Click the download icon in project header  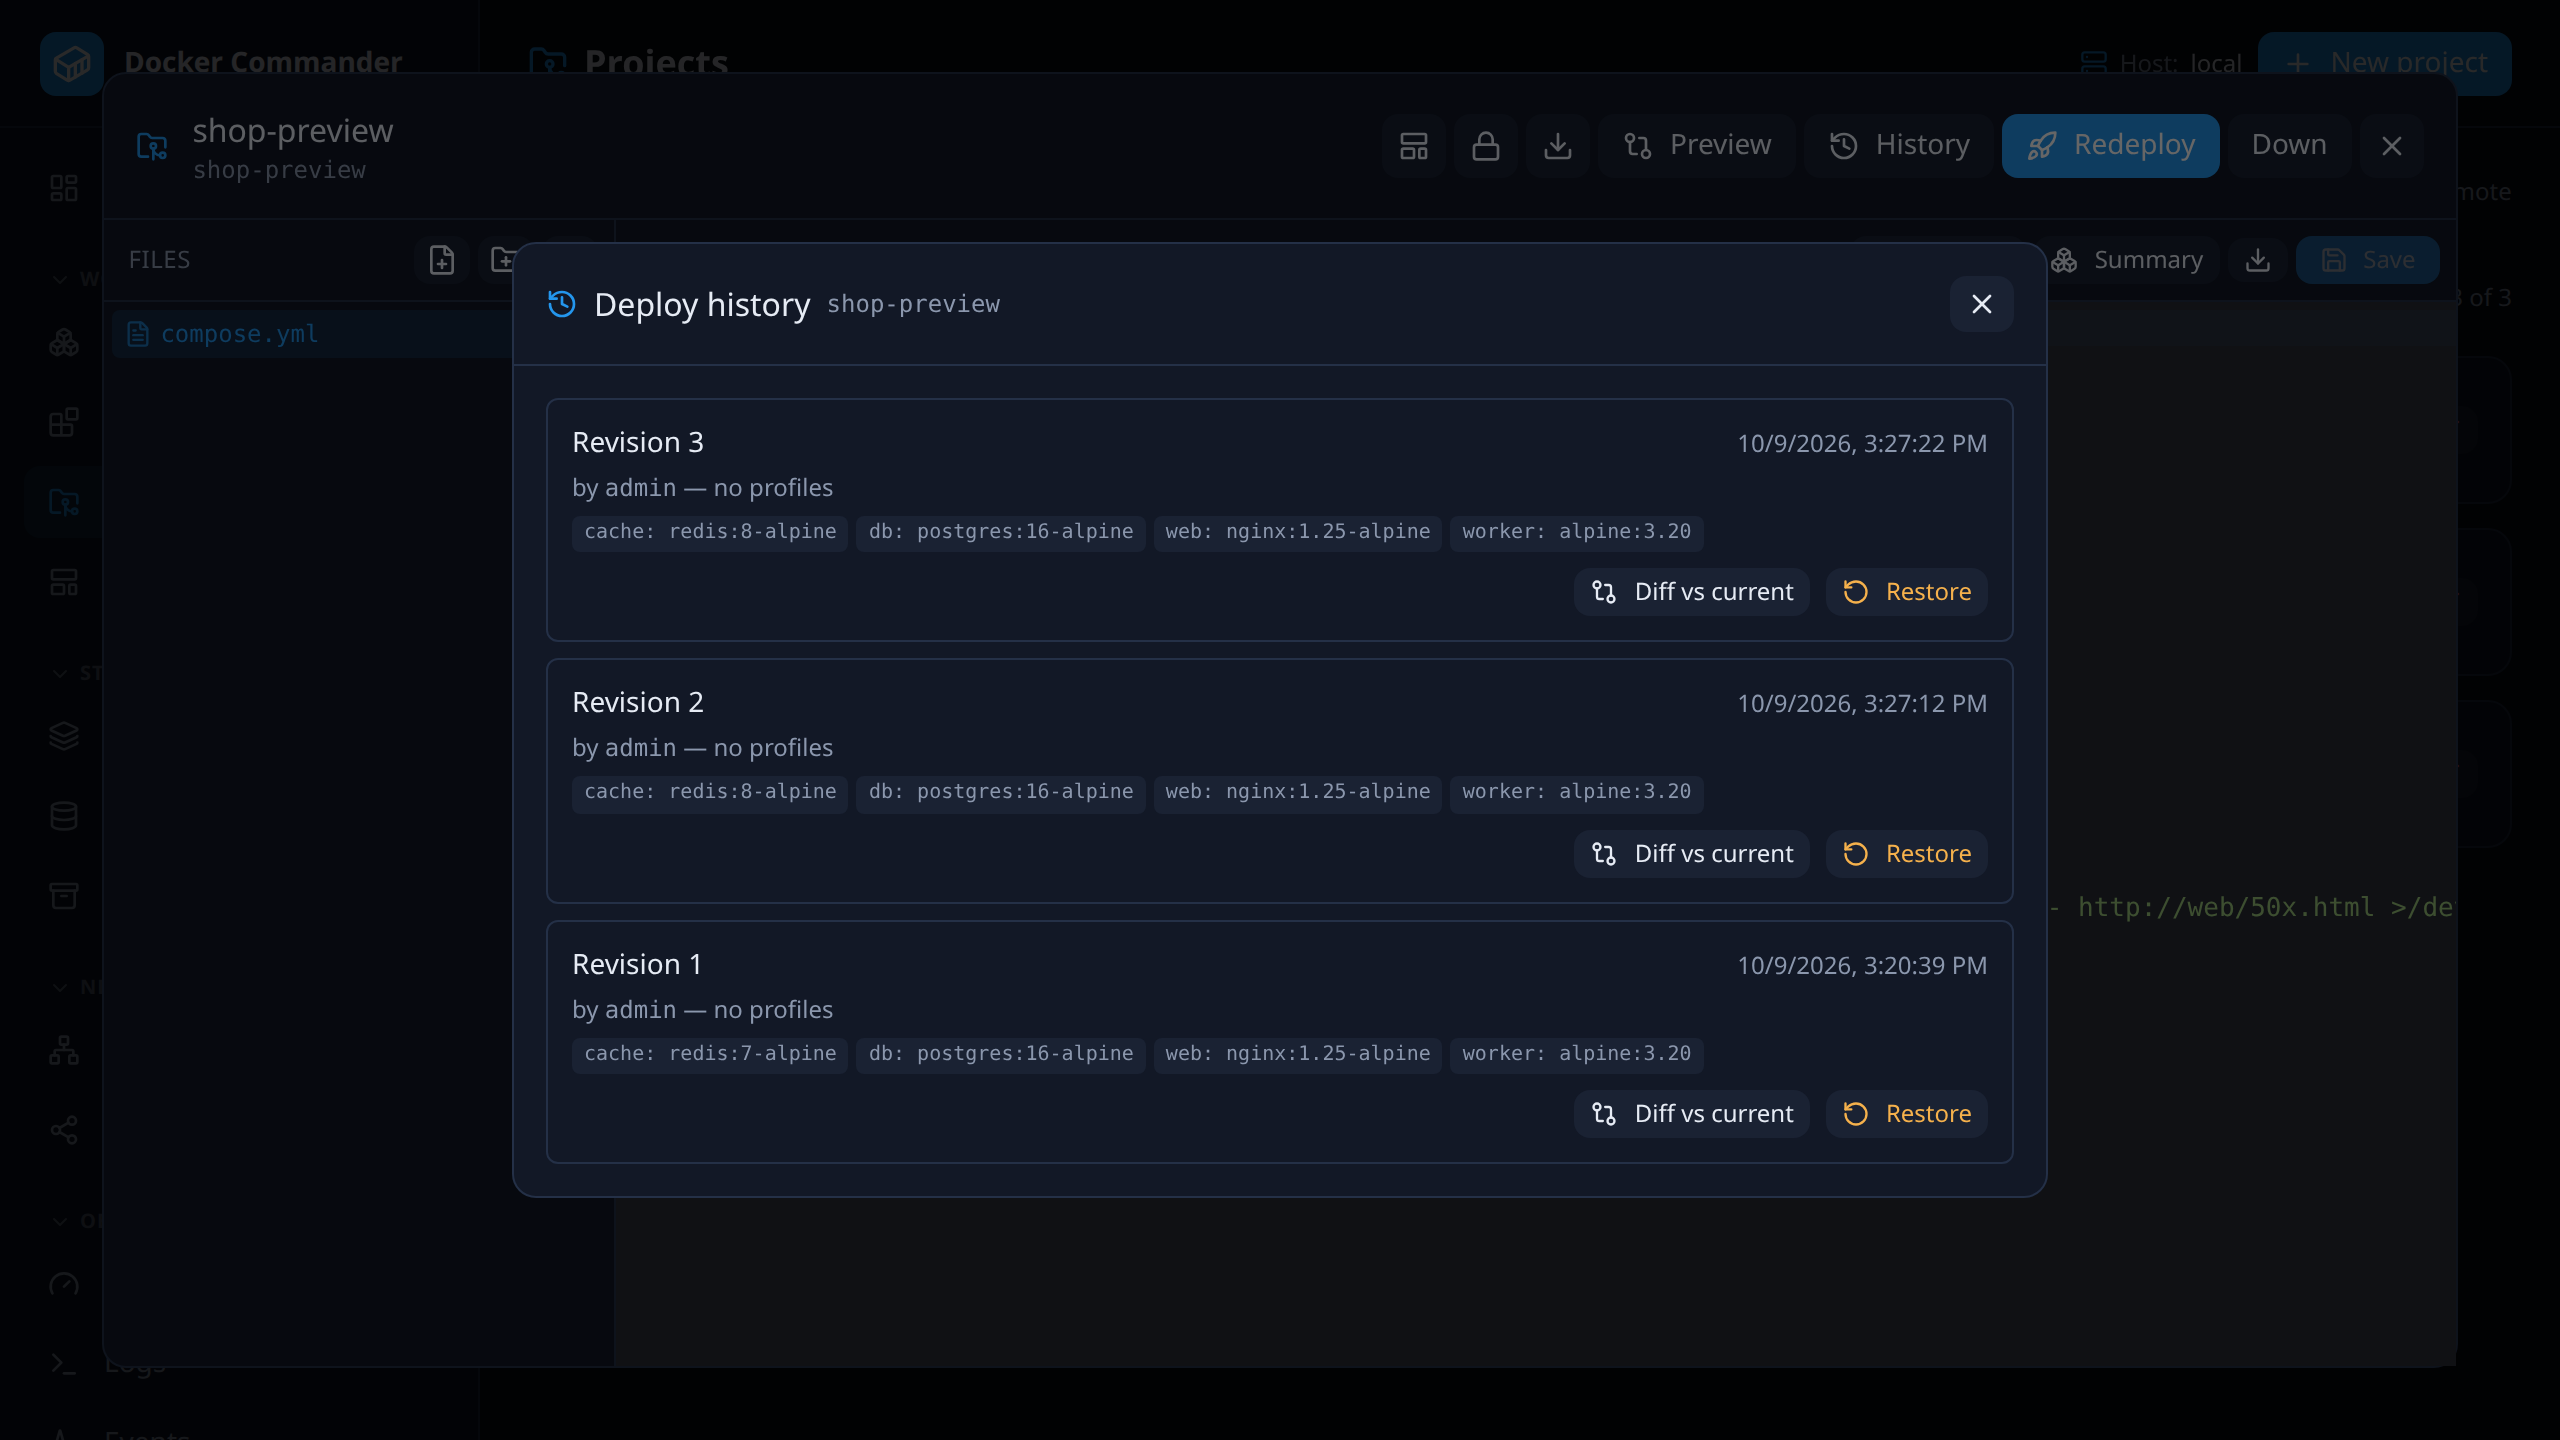coord(1558,146)
